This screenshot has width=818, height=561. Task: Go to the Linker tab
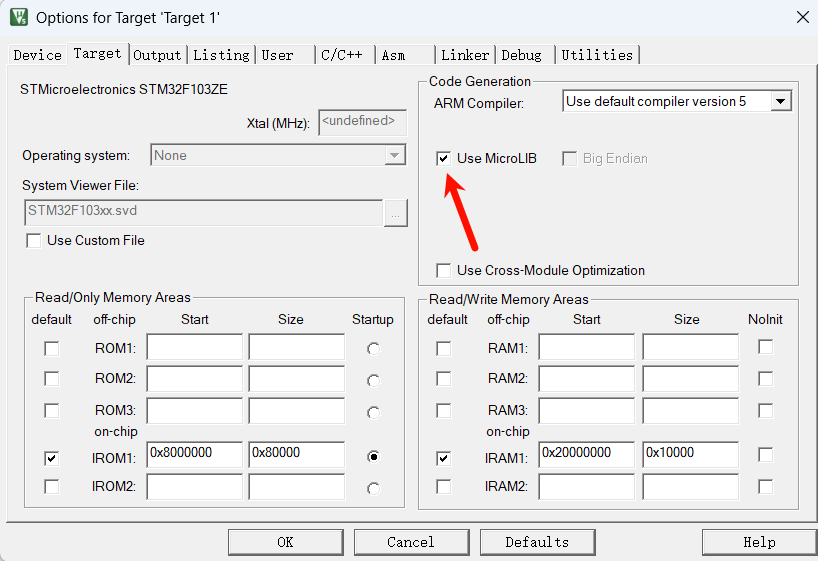465,55
